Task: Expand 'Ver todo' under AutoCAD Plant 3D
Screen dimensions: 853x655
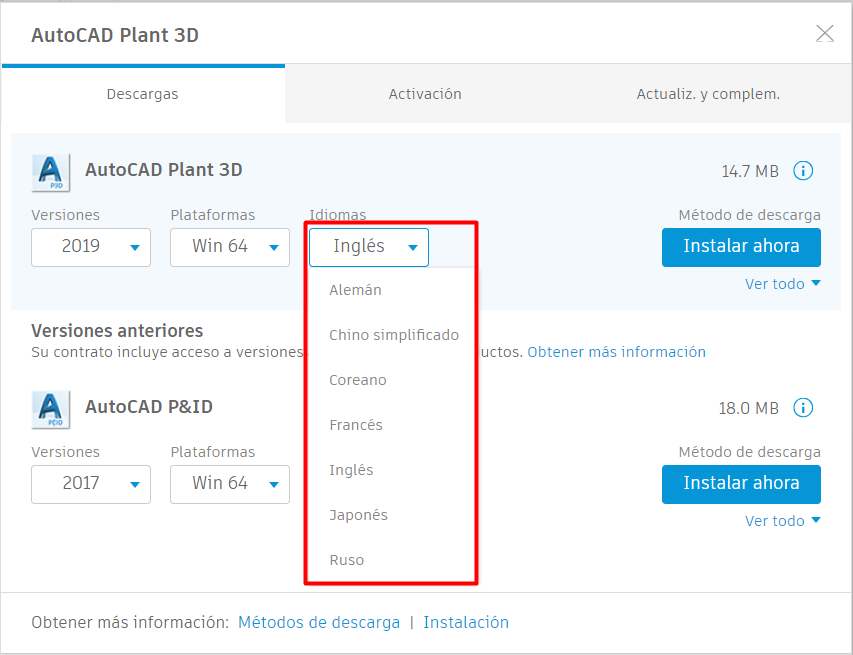Action: click(783, 284)
